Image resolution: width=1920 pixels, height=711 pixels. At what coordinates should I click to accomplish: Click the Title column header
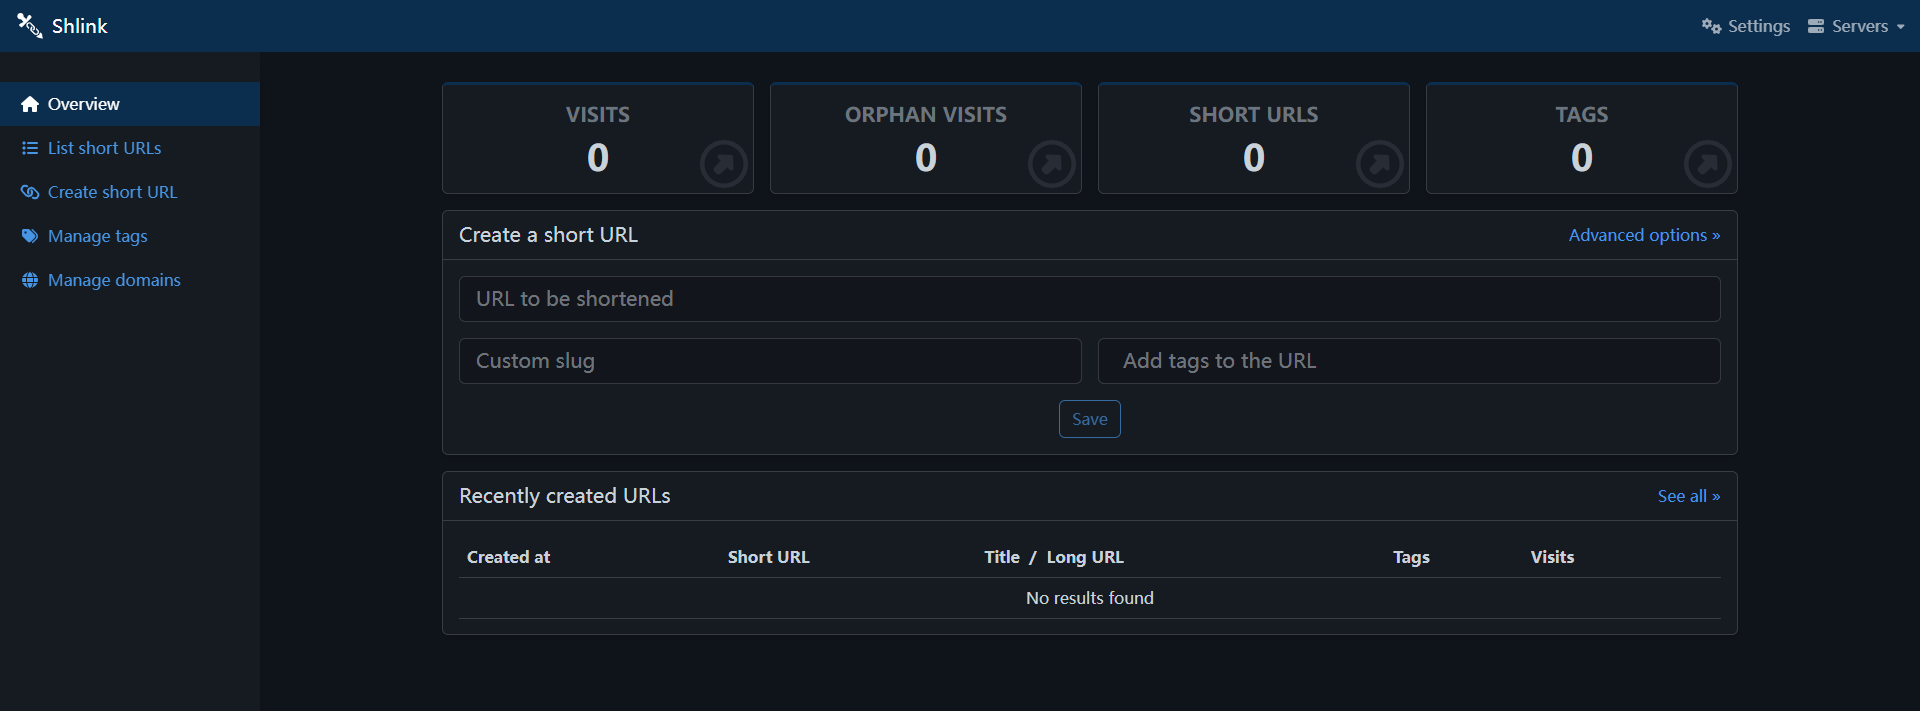tap(1002, 557)
